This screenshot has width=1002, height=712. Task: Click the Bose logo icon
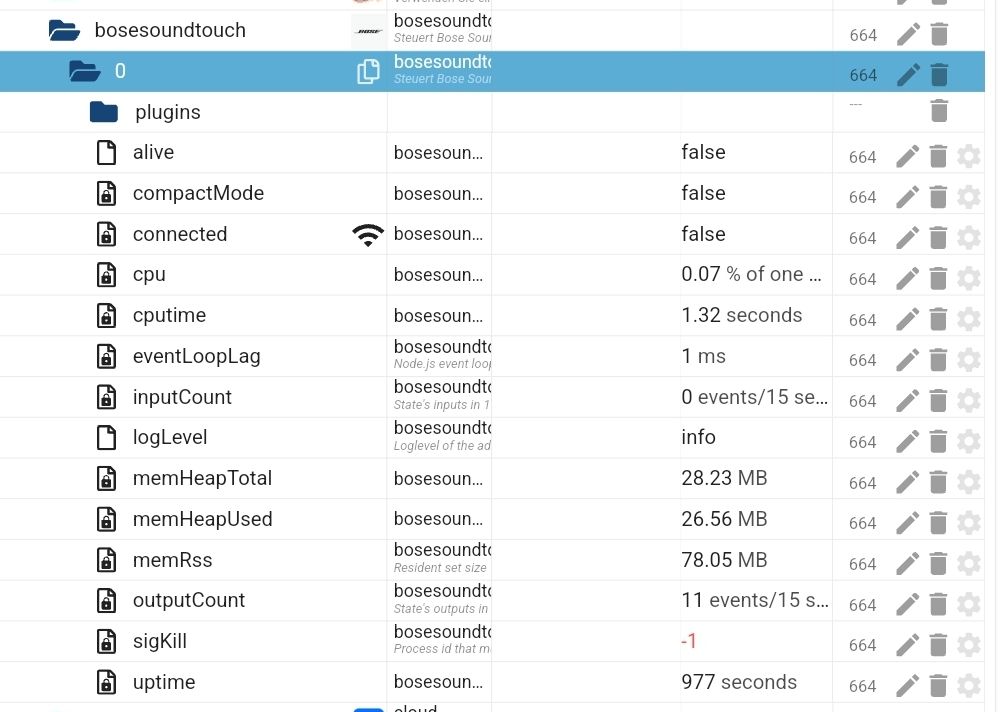click(x=368, y=31)
